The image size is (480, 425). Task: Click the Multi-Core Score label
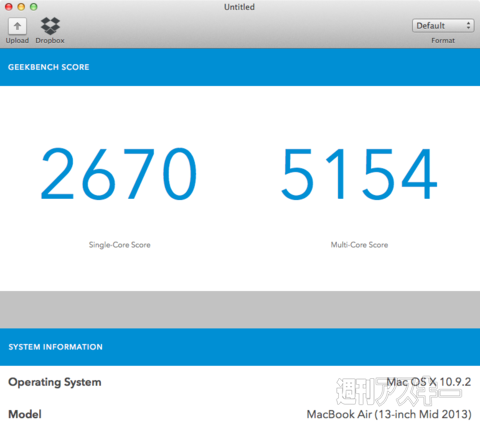[x=359, y=245]
